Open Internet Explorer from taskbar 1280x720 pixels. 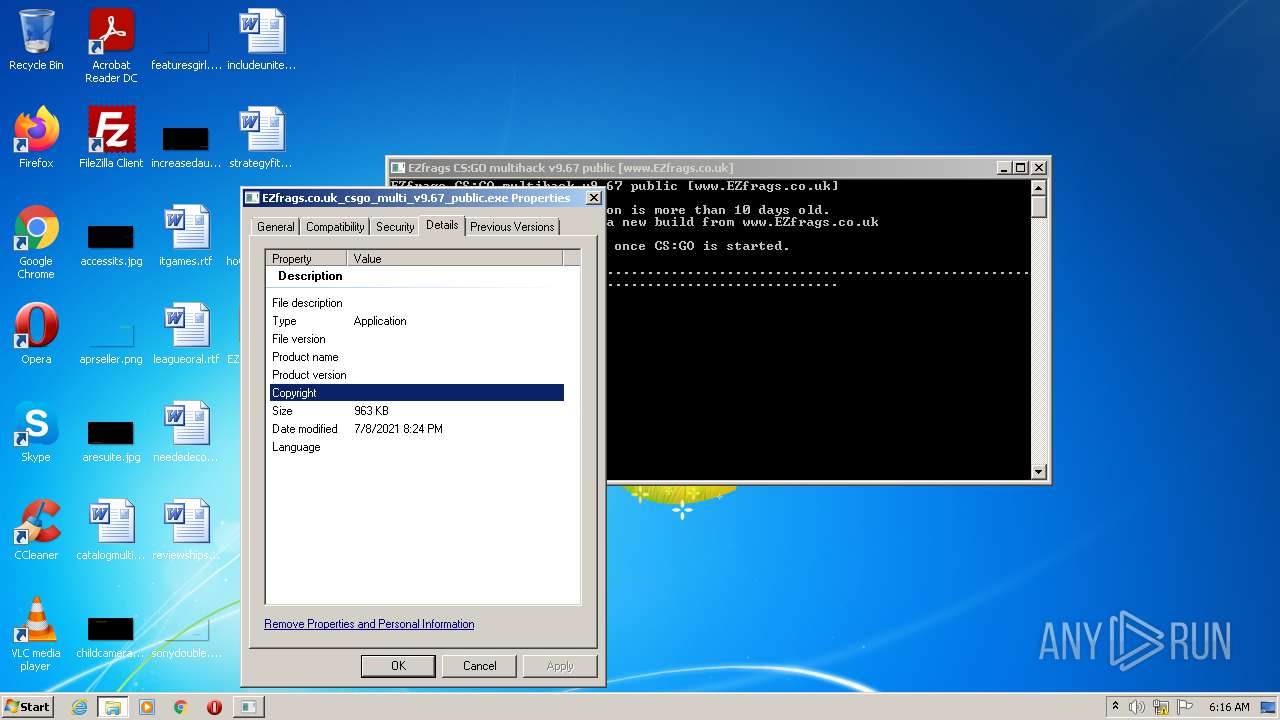click(79, 707)
